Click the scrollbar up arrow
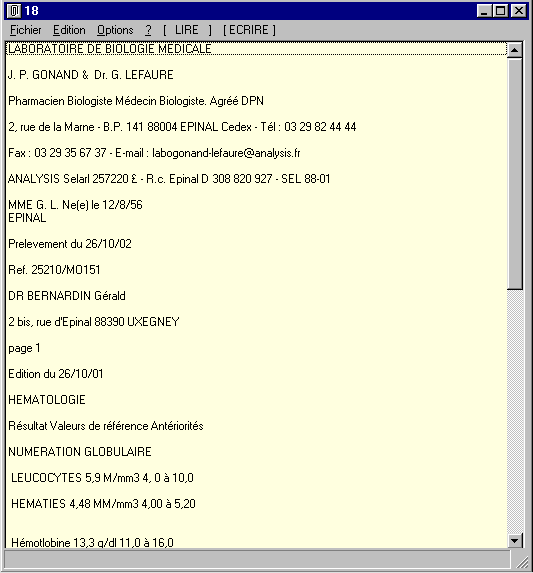533x573 pixels. 515,50
